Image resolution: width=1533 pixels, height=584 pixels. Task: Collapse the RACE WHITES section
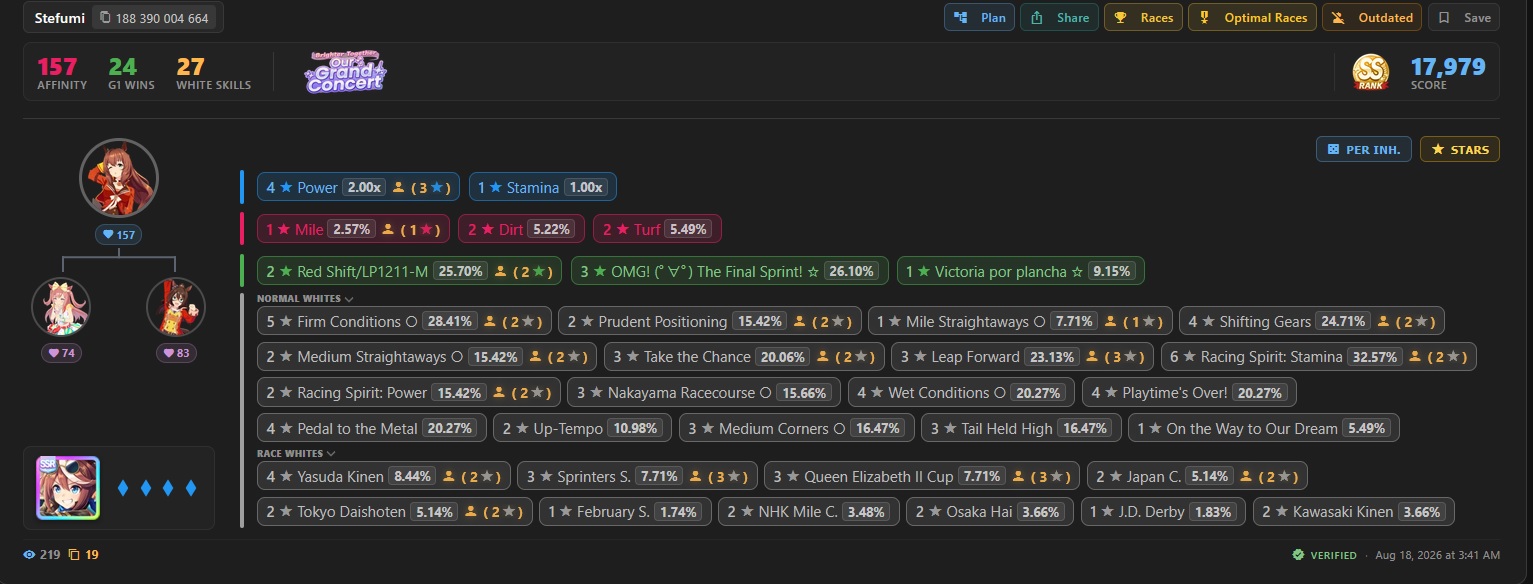297,453
